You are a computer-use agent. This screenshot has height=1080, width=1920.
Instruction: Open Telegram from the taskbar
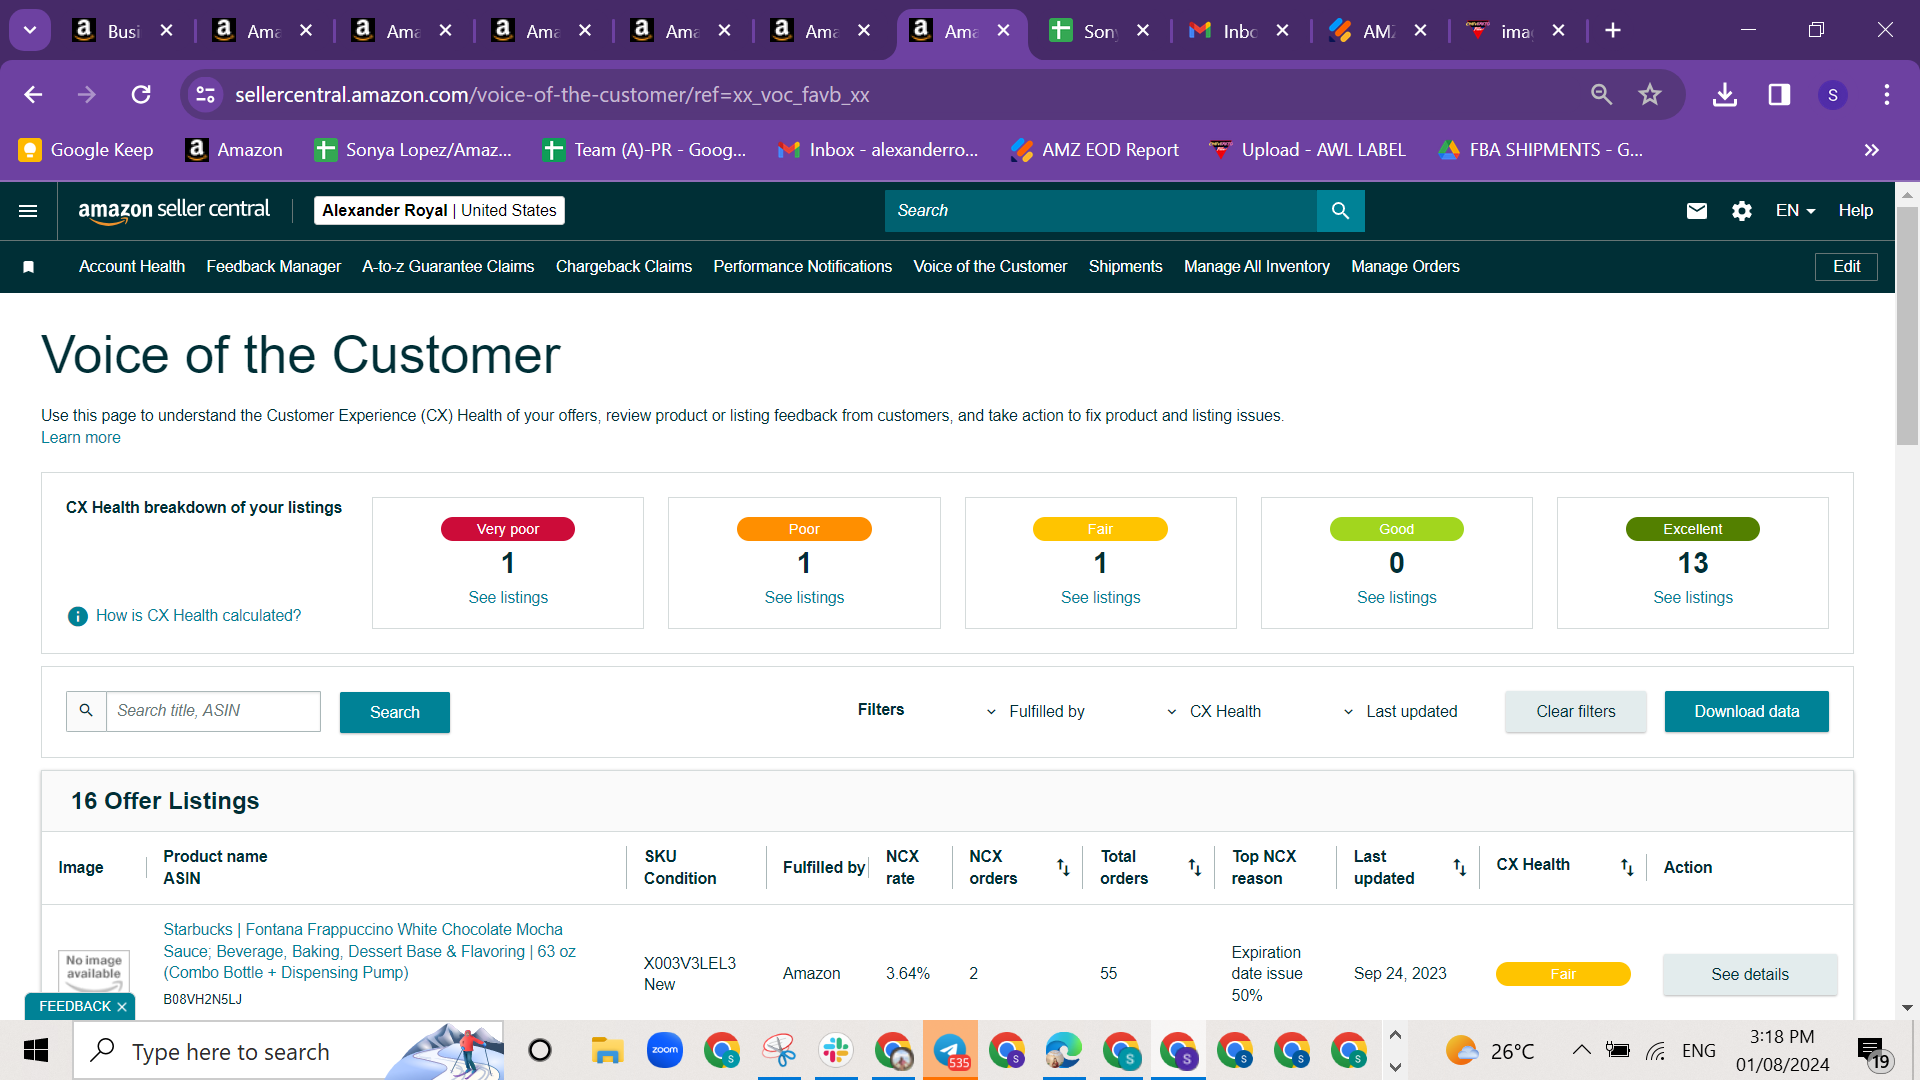coord(950,1050)
